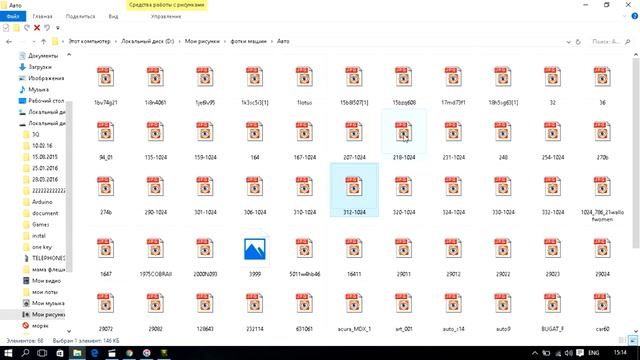640x360 pixels.
Task: Select the file acura_MDX_1
Action: (x=354, y=312)
